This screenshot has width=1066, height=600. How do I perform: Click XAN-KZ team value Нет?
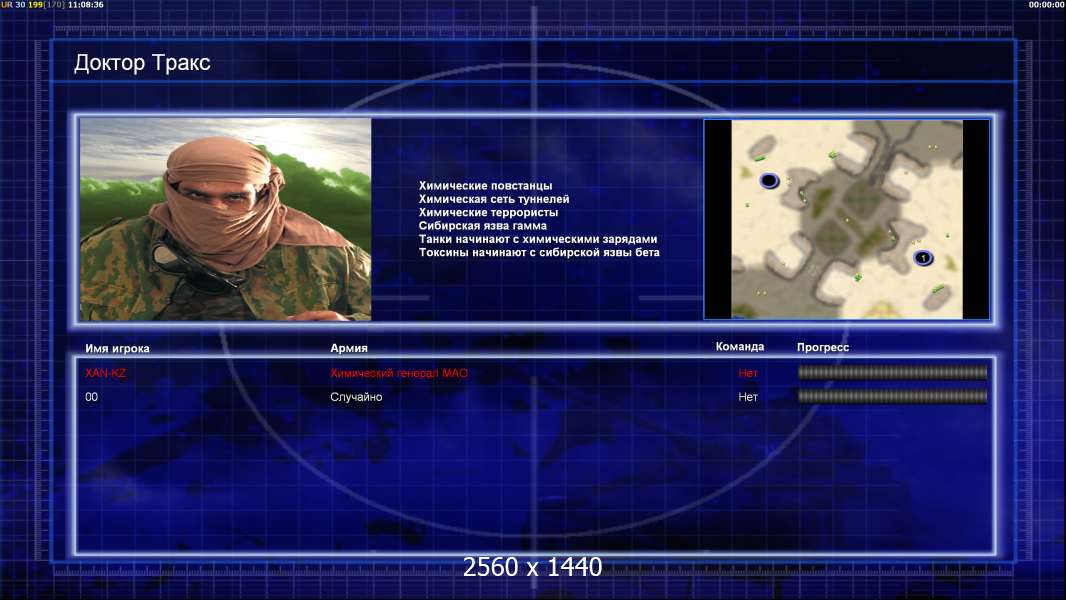point(748,373)
